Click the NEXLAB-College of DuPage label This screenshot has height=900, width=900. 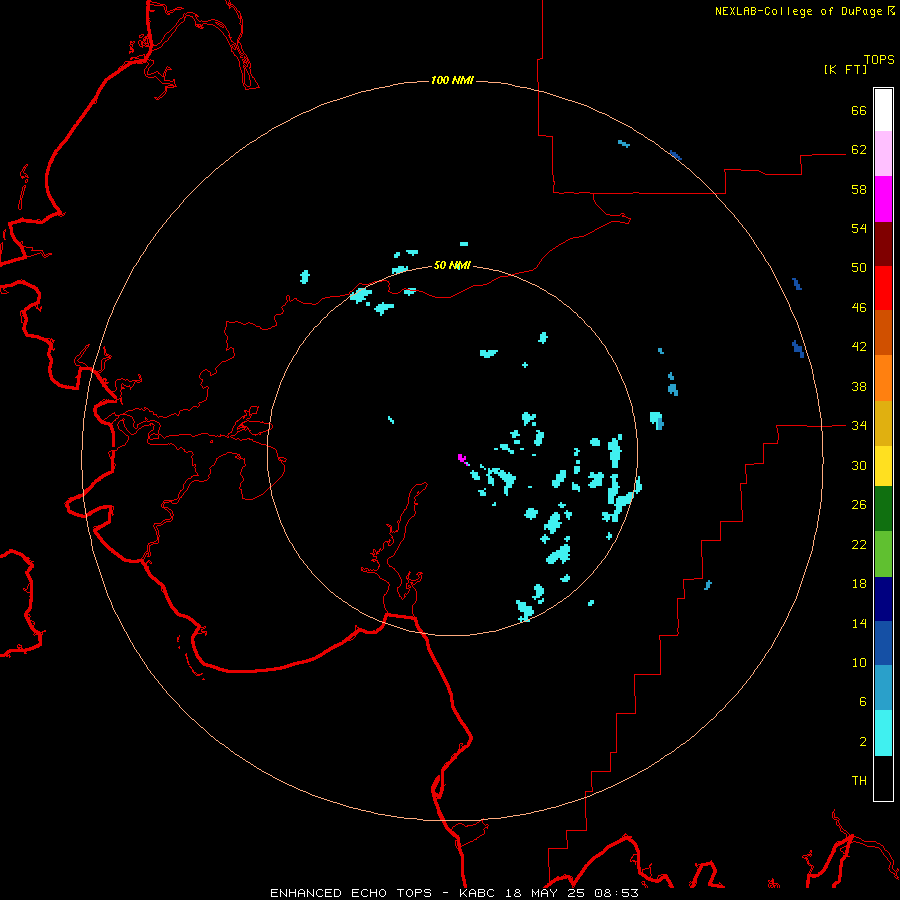[798, 11]
